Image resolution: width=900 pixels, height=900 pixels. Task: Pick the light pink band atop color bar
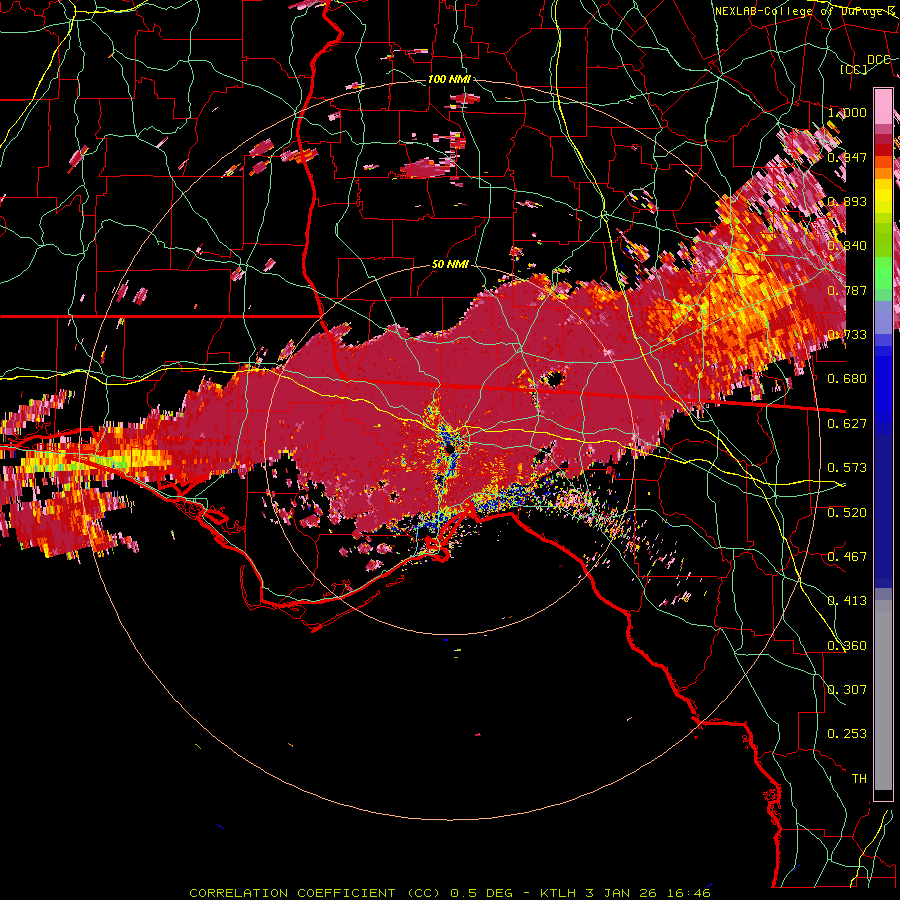coord(883,107)
